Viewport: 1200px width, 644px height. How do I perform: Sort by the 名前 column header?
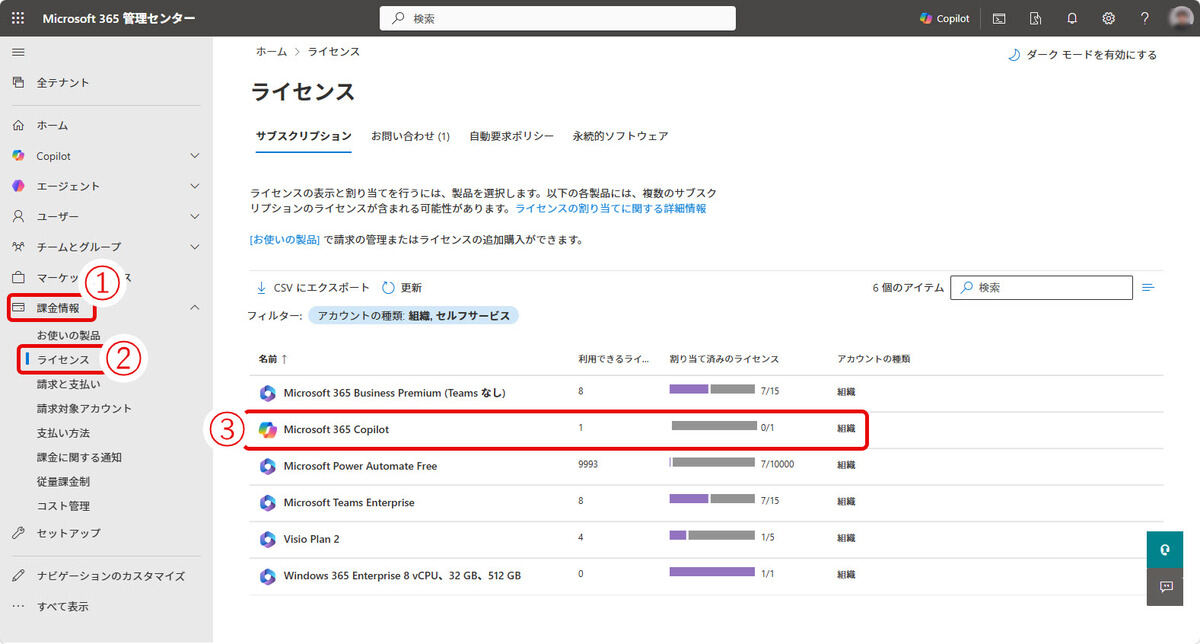pyautogui.click(x=272, y=358)
